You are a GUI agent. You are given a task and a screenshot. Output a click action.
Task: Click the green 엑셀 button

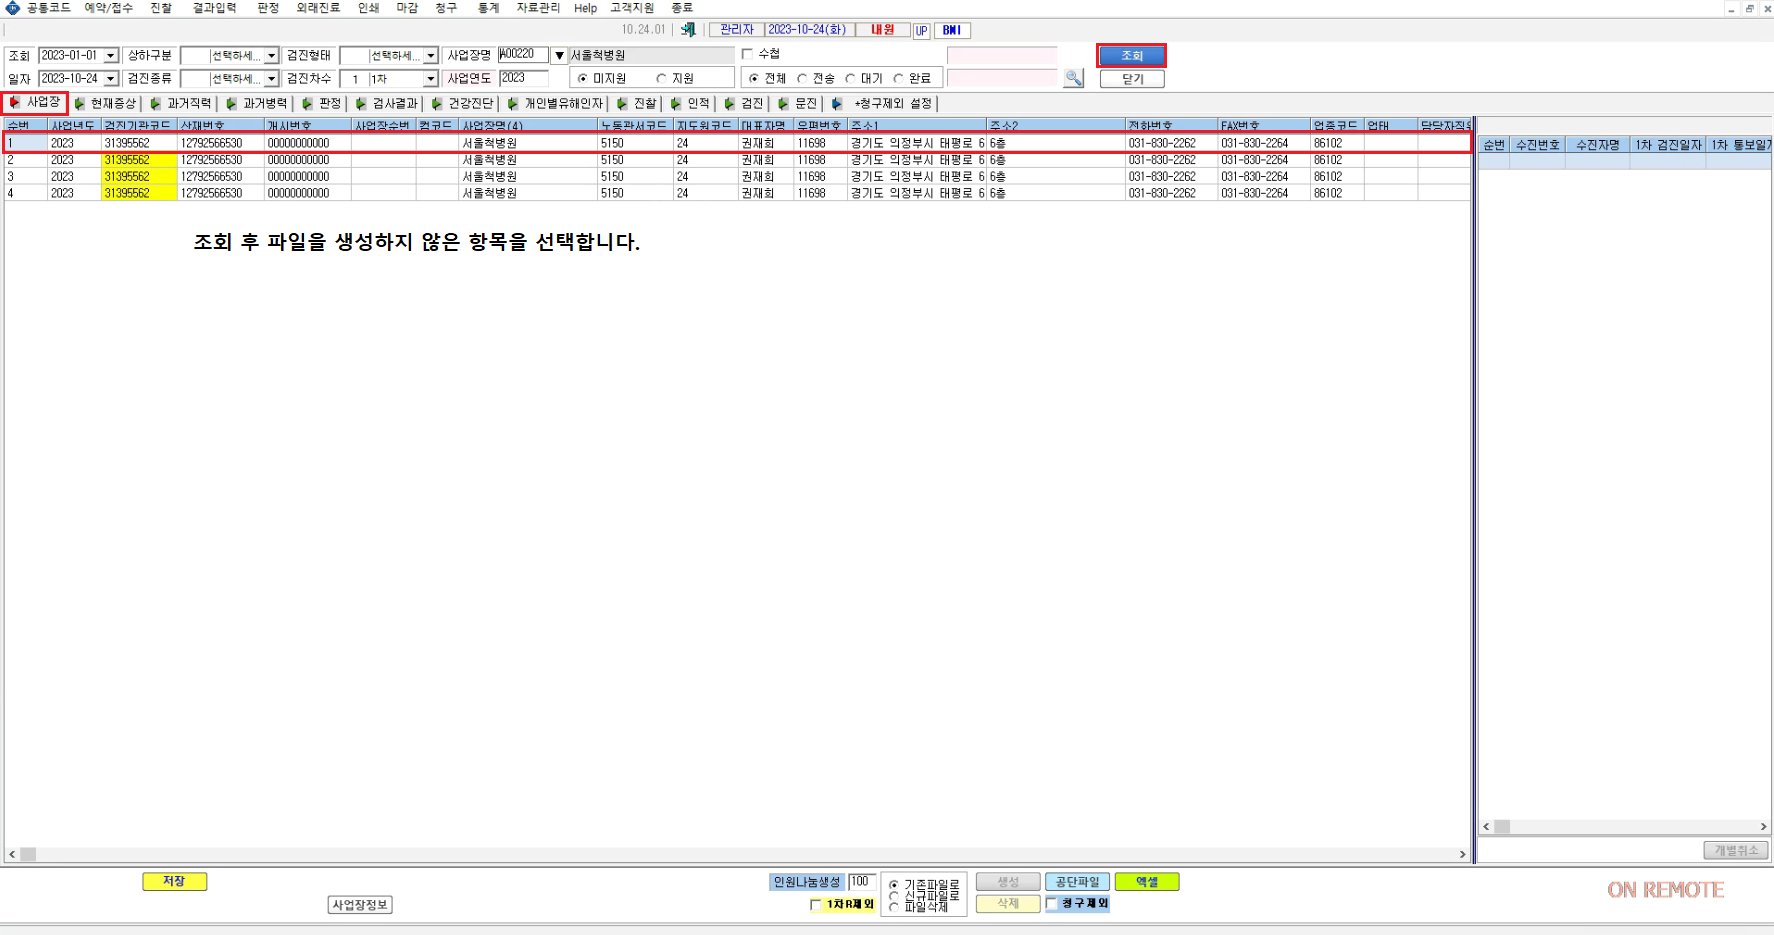(1146, 881)
